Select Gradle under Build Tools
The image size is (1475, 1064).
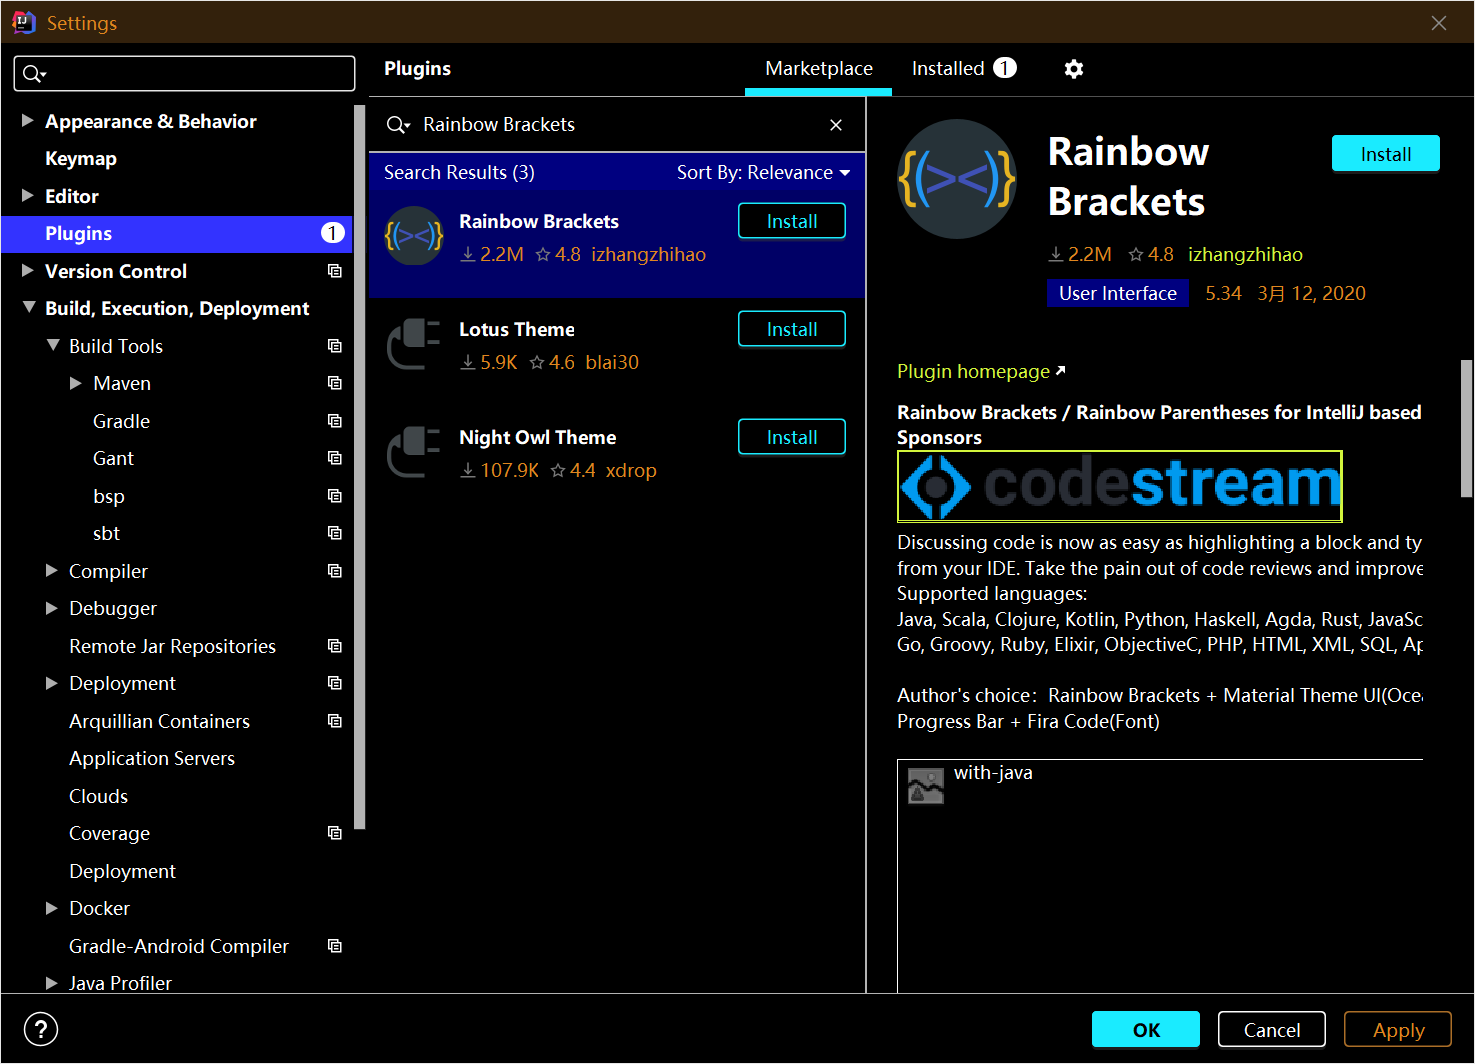(121, 421)
